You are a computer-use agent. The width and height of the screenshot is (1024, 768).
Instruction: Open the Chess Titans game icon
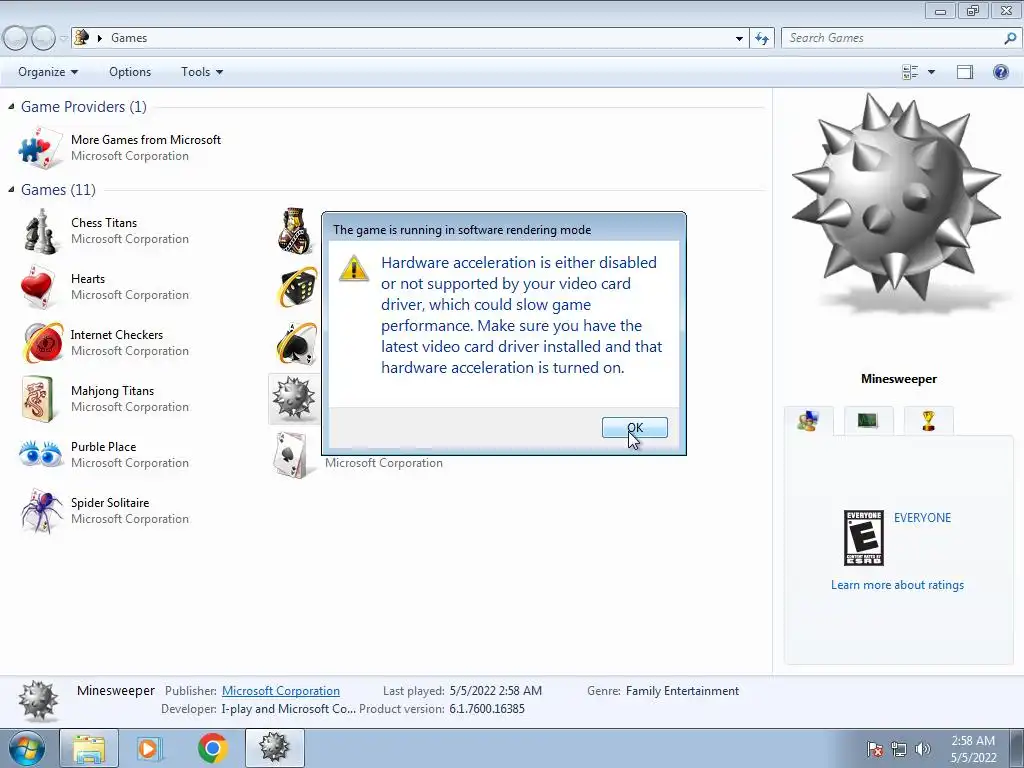[x=40, y=231]
